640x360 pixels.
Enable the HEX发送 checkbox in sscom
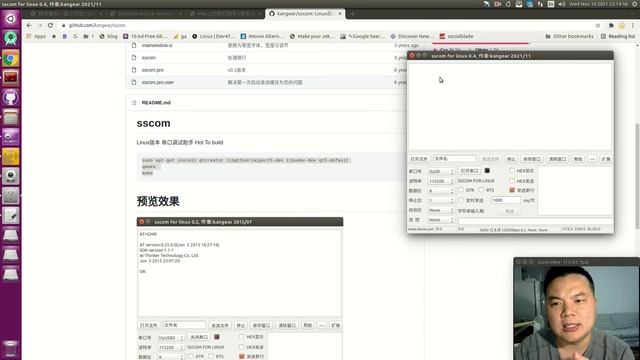pyautogui.click(x=512, y=180)
